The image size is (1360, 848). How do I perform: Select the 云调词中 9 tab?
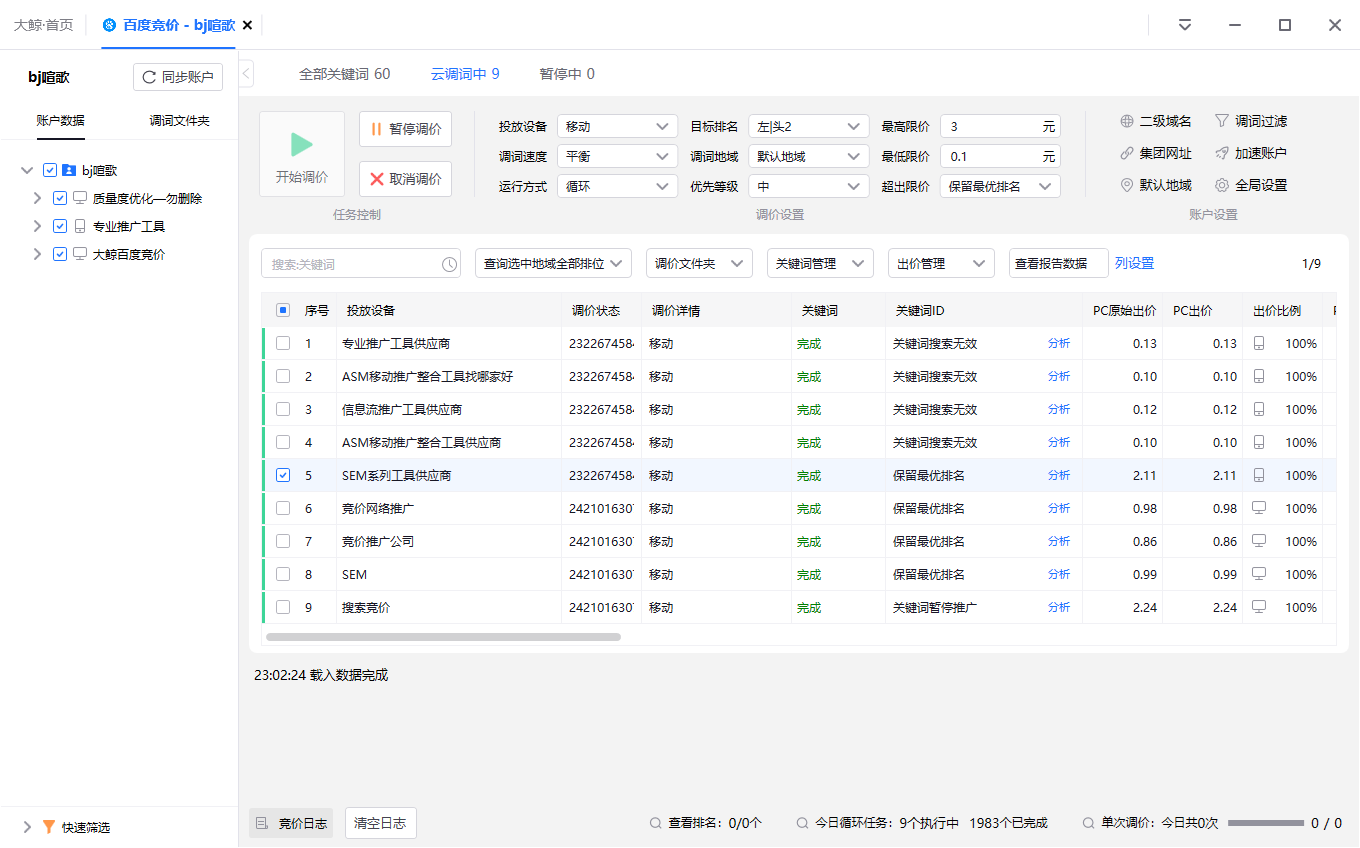click(465, 73)
